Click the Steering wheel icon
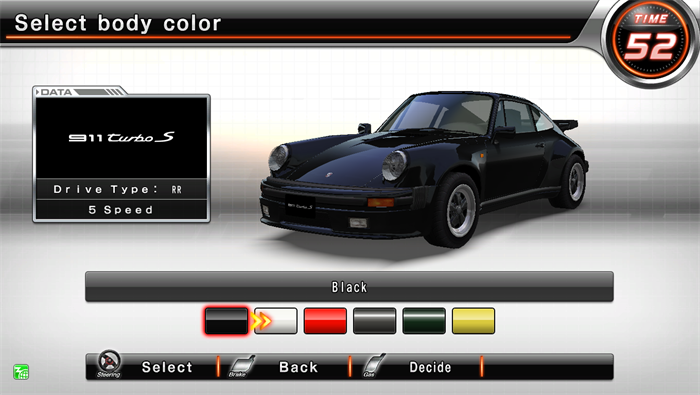The image size is (700, 395). coord(109,364)
